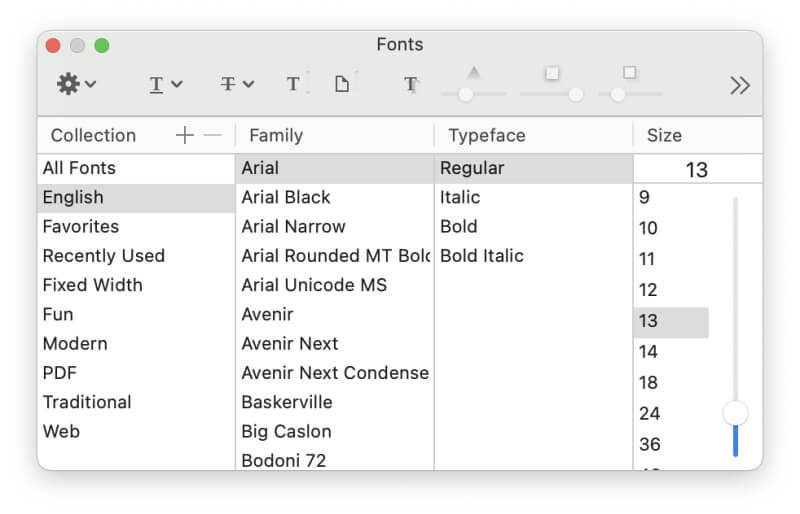
Task: Open the gear actions menu
Action: point(77,84)
